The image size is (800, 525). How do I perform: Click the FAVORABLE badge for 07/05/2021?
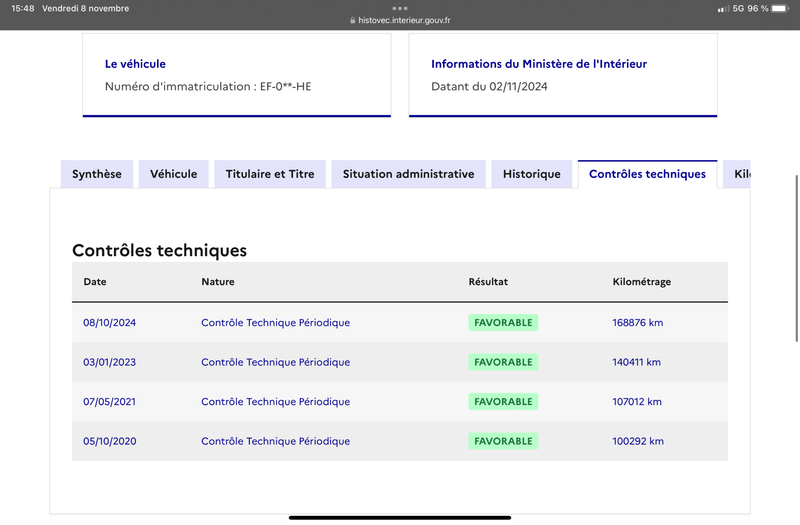click(504, 402)
